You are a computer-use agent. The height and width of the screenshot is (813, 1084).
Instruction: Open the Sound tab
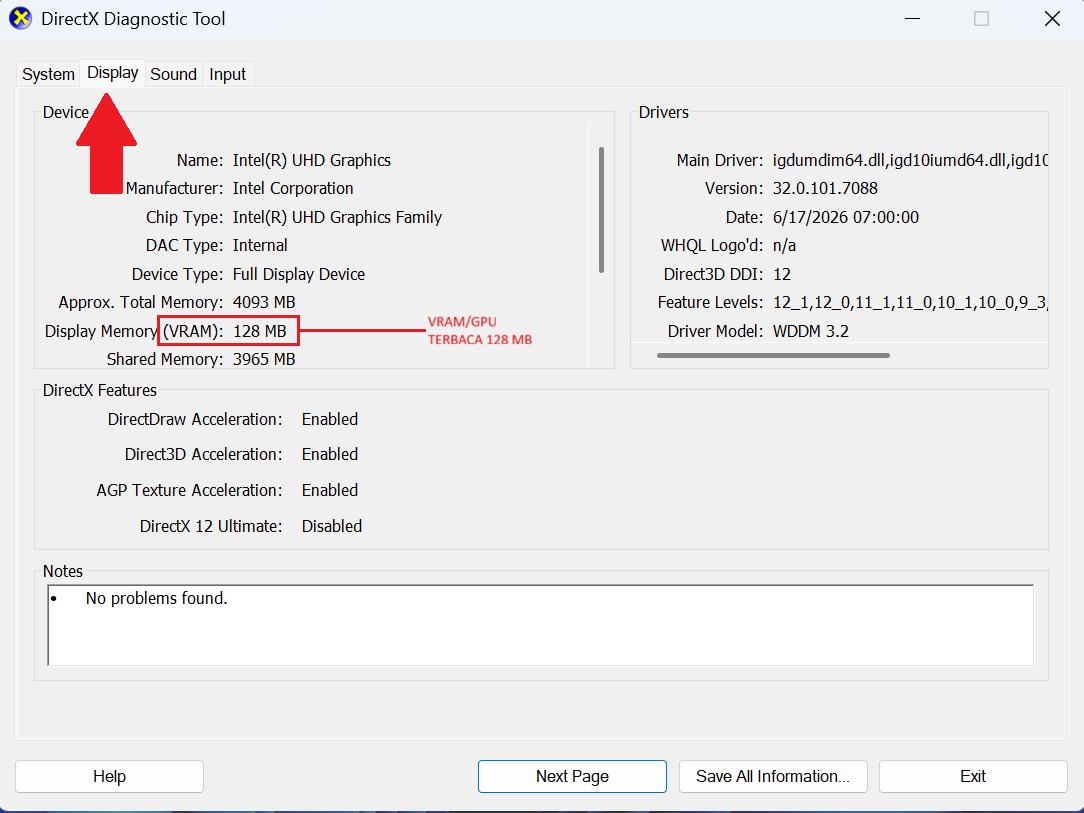(174, 74)
